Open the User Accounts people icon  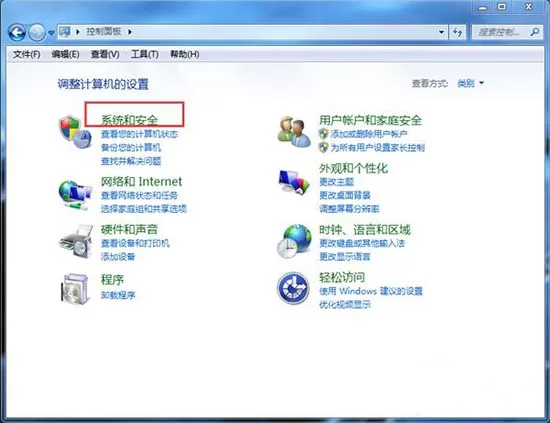pyautogui.click(x=294, y=132)
